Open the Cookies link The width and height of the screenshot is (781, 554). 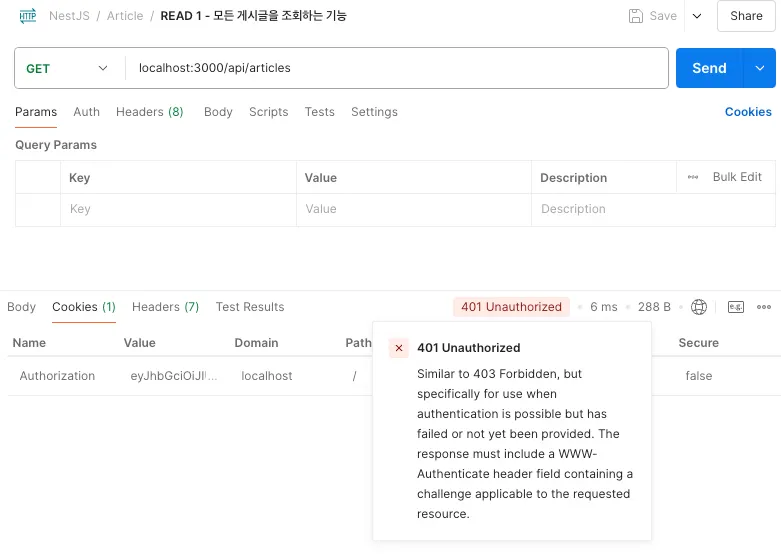pos(748,112)
